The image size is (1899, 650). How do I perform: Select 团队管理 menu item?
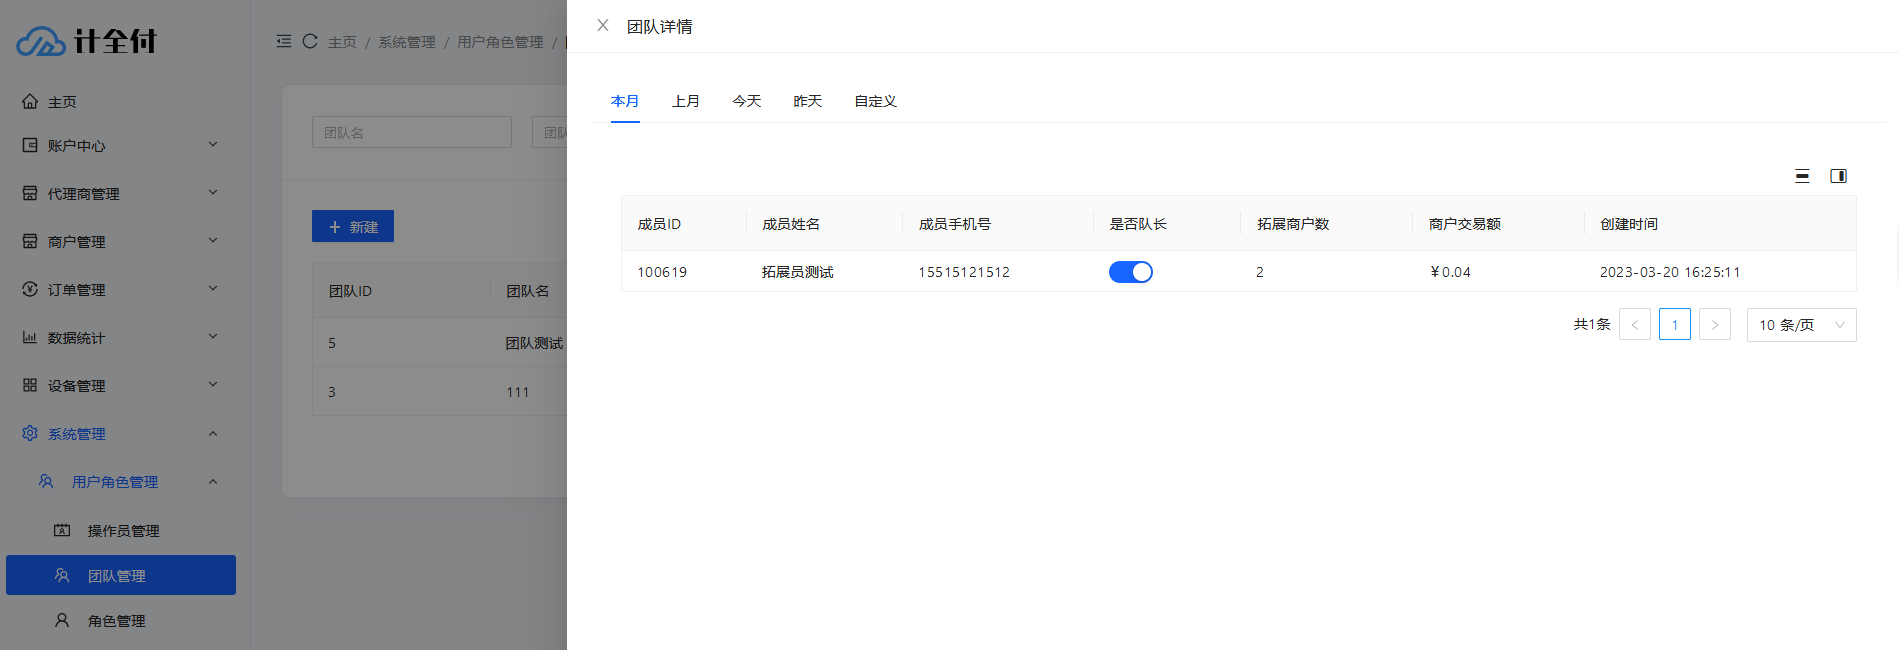click(x=120, y=575)
